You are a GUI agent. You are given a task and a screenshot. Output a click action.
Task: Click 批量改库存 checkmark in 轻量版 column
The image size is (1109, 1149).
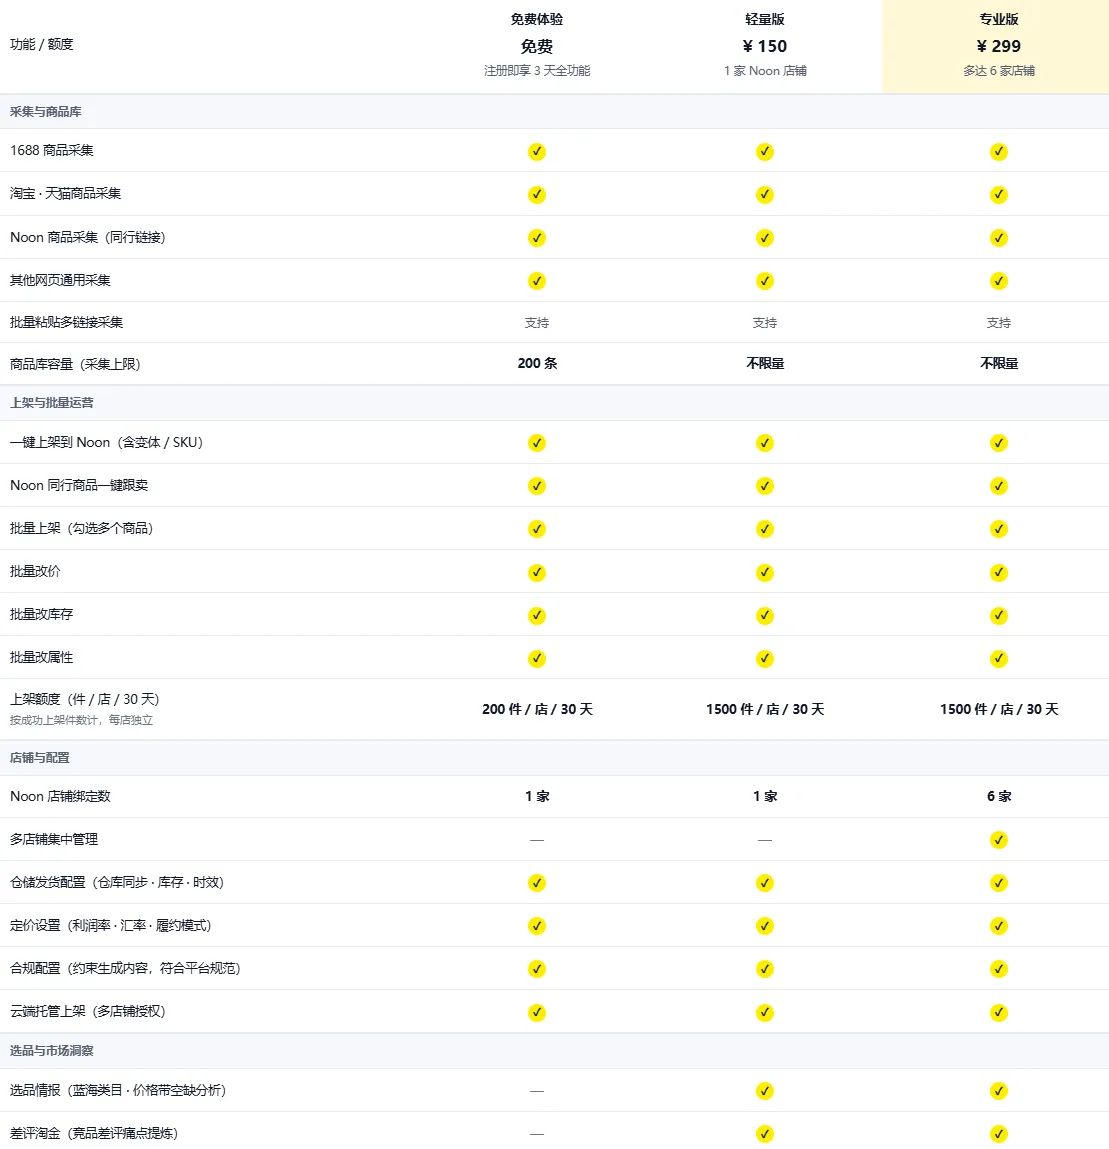764,616
